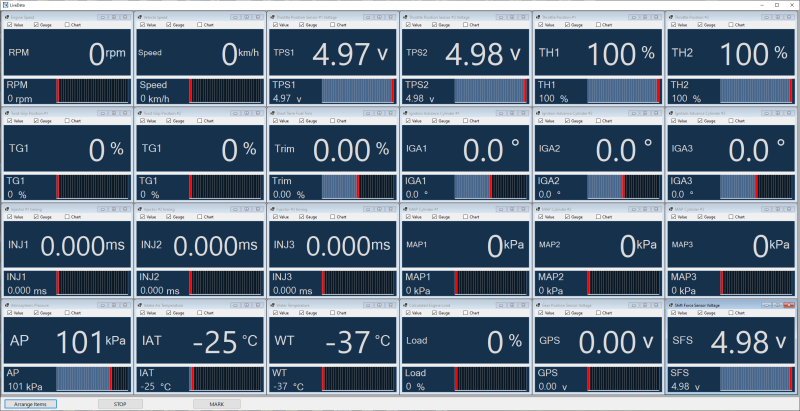This screenshot has height=411, width=800.
Task: Minimize the Gear Position Sensor Voltage panel
Action: (633, 305)
